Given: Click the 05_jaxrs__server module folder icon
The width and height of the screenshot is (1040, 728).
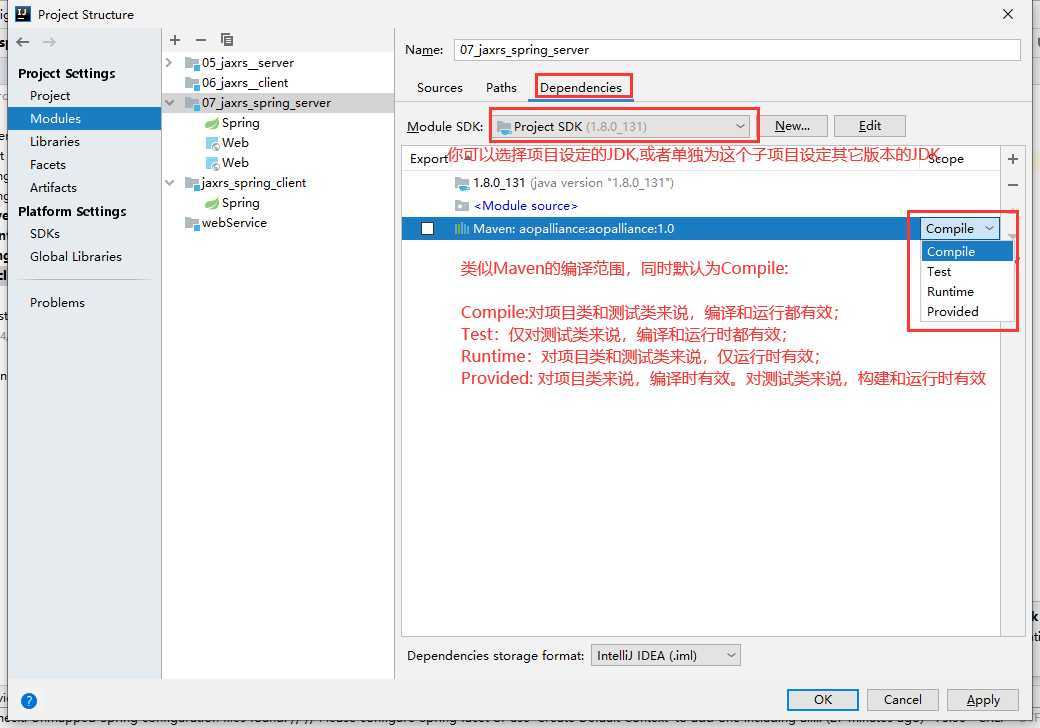Looking at the screenshot, I should tap(192, 63).
